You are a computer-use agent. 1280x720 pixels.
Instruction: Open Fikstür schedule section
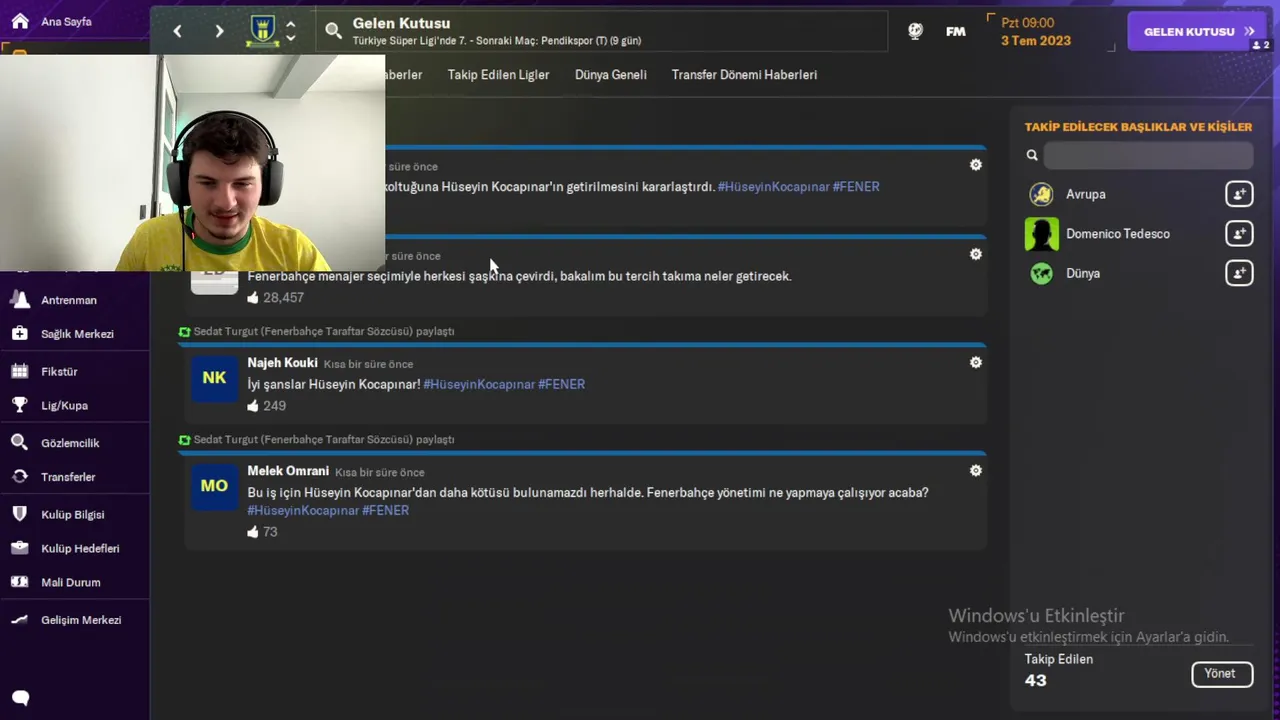(59, 371)
